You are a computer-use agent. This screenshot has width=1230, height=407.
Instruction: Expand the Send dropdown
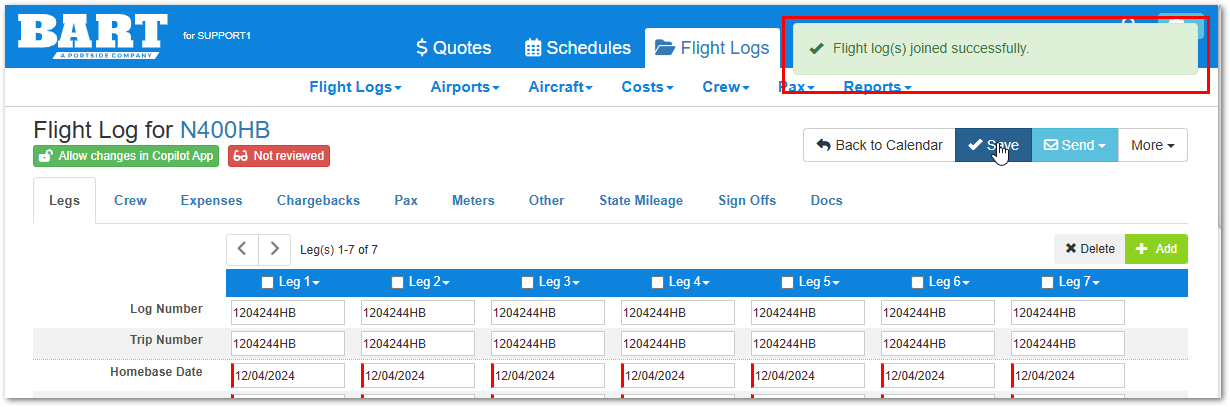coord(1074,145)
